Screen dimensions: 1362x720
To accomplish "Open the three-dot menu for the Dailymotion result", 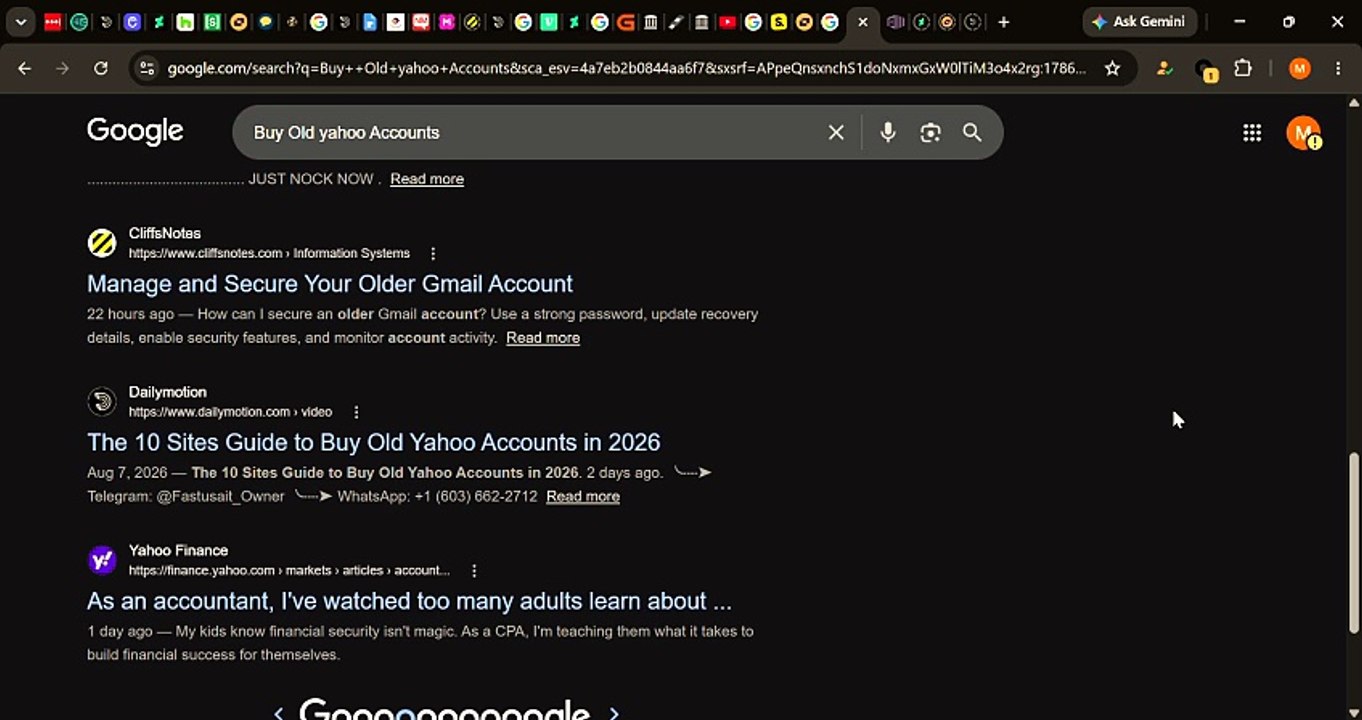I will coord(356,412).
